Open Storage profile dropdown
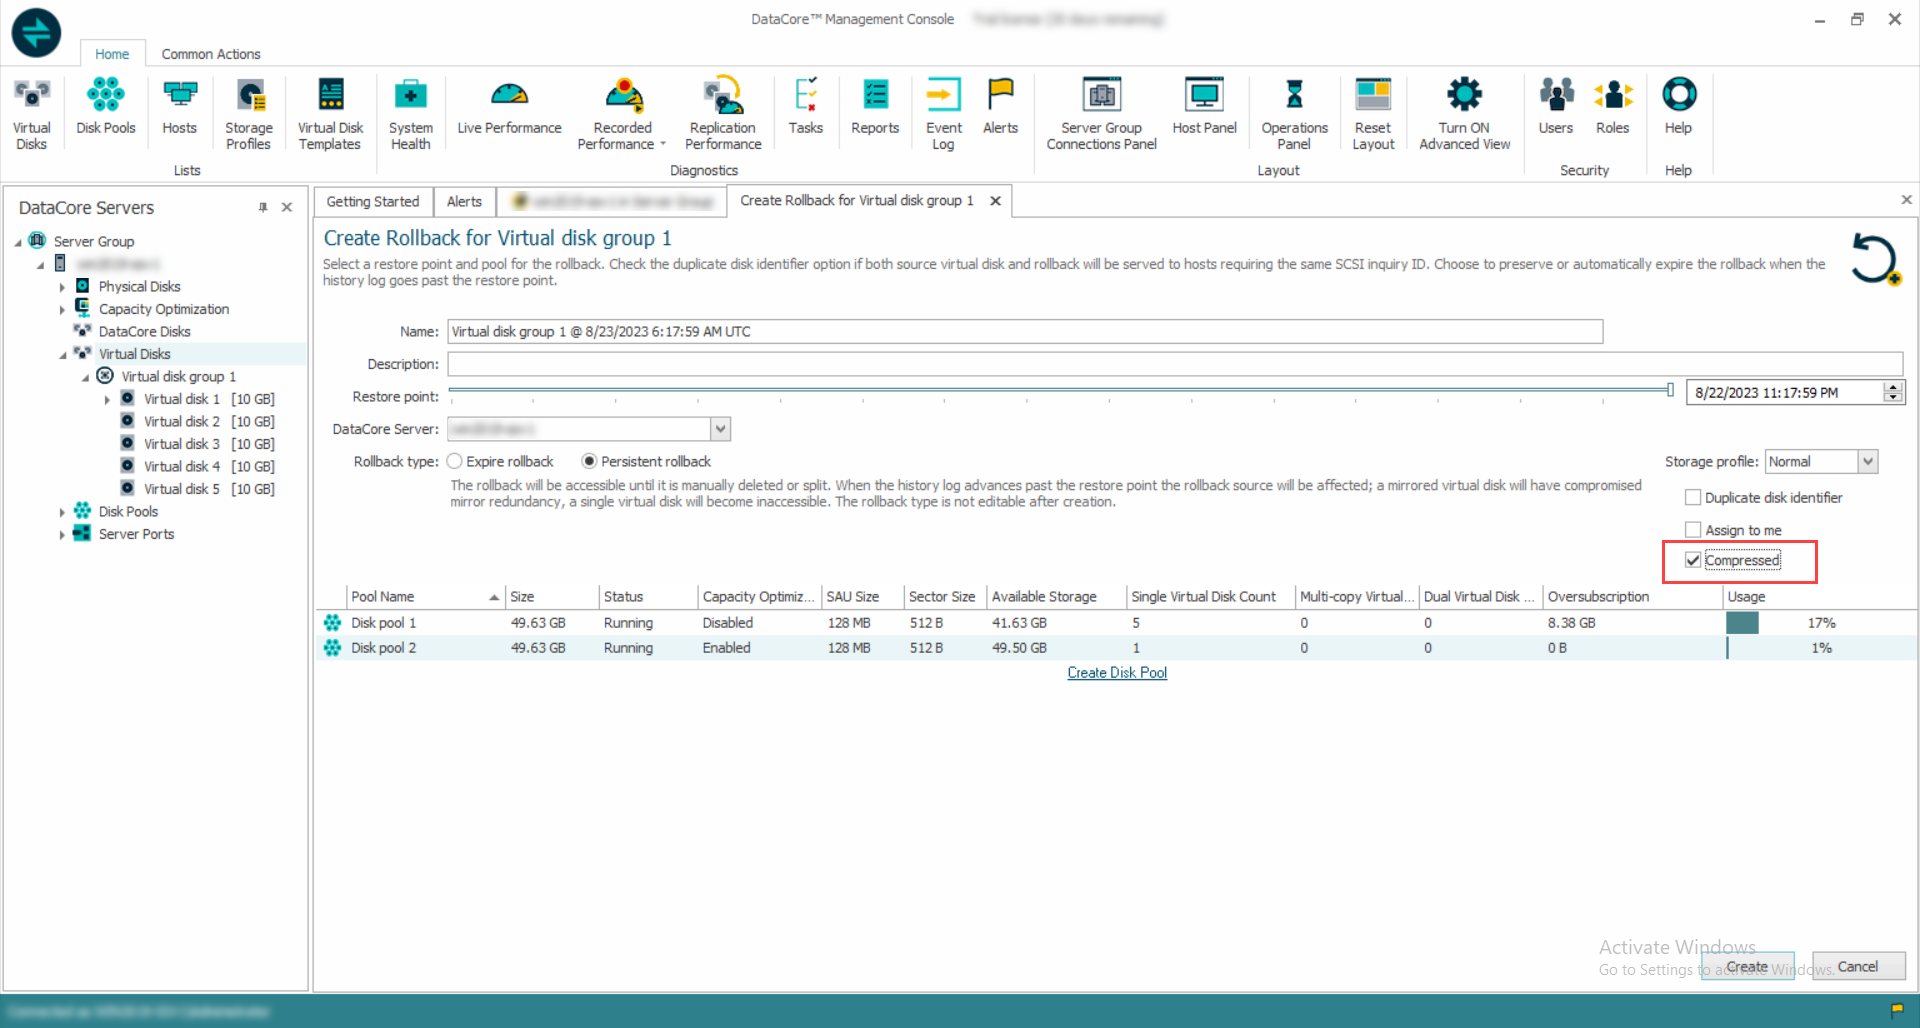1920x1028 pixels. tap(1867, 461)
